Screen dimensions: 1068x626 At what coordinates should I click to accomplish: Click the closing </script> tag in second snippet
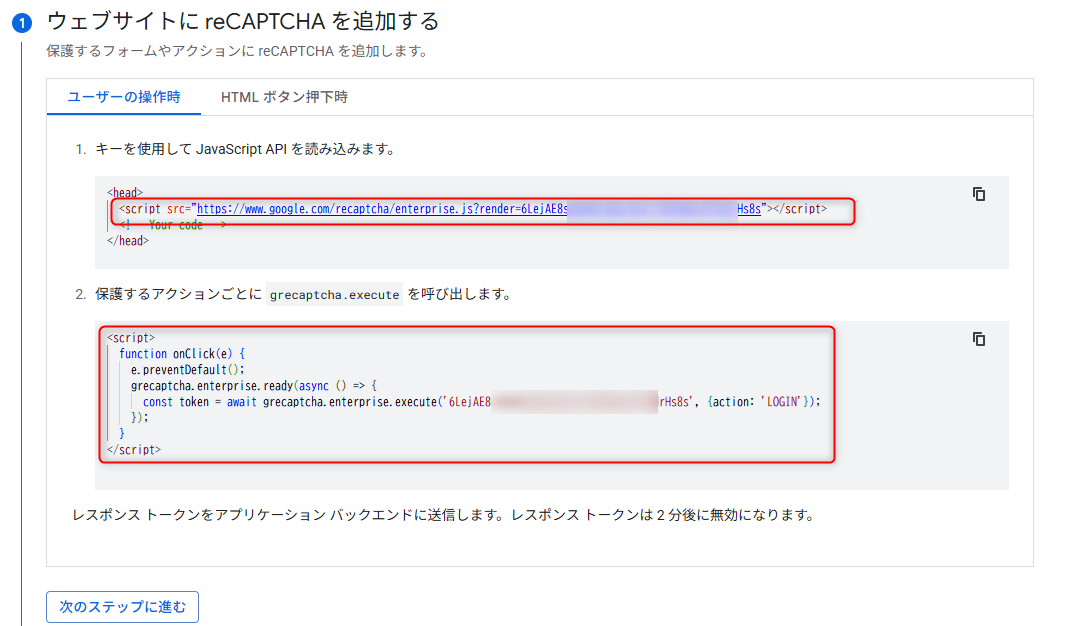(134, 450)
